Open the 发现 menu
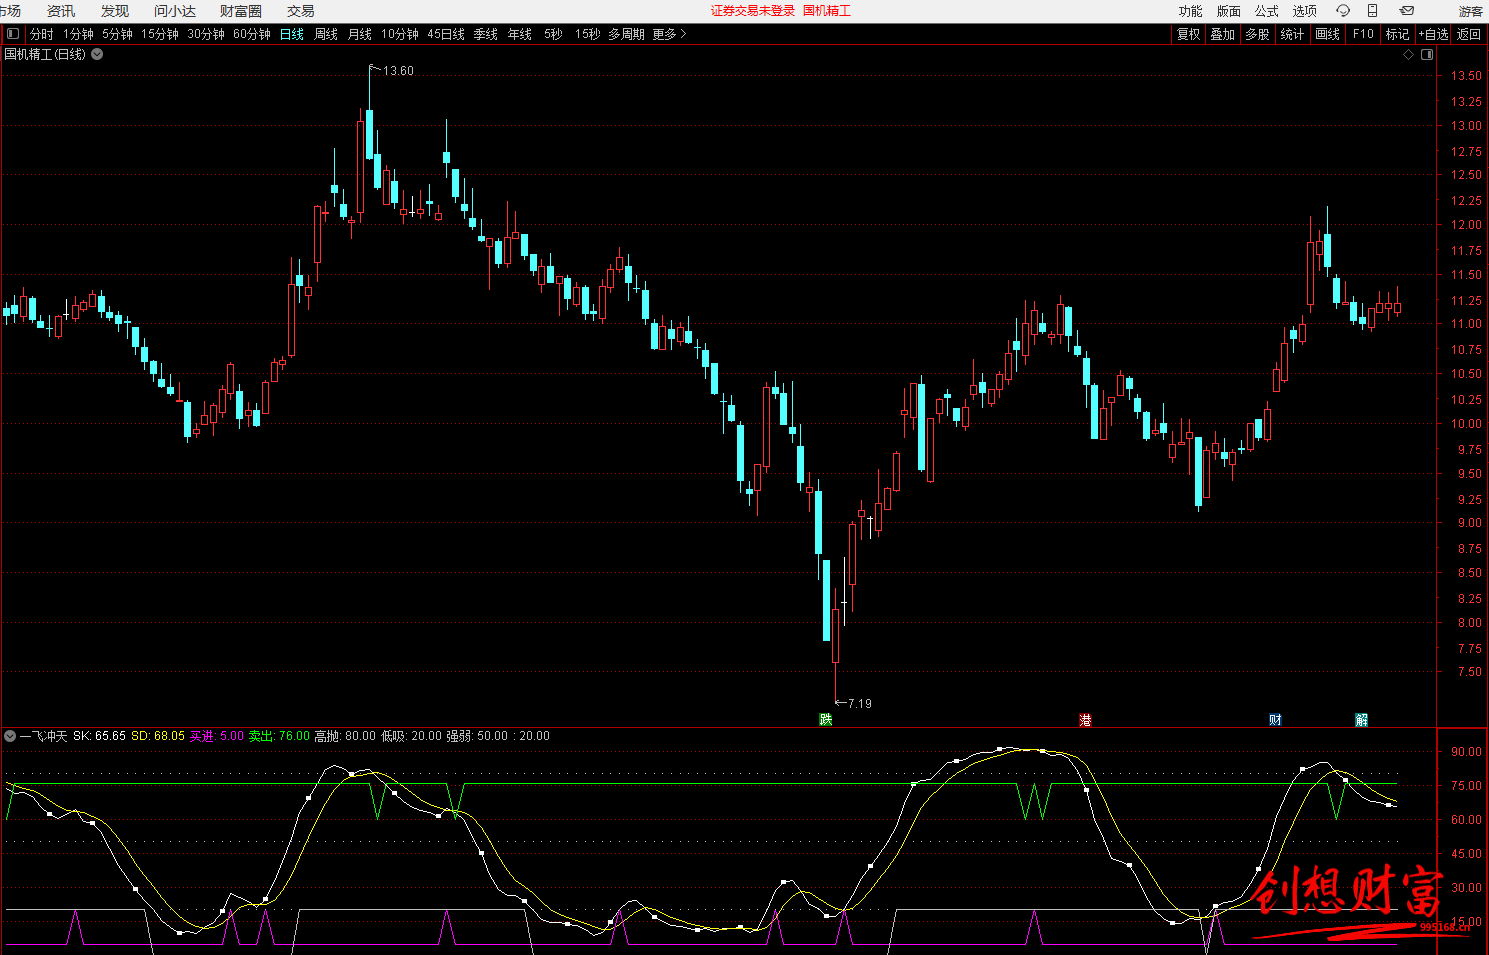The height and width of the screenshot is (955, 1489). (x=115, y=11)
